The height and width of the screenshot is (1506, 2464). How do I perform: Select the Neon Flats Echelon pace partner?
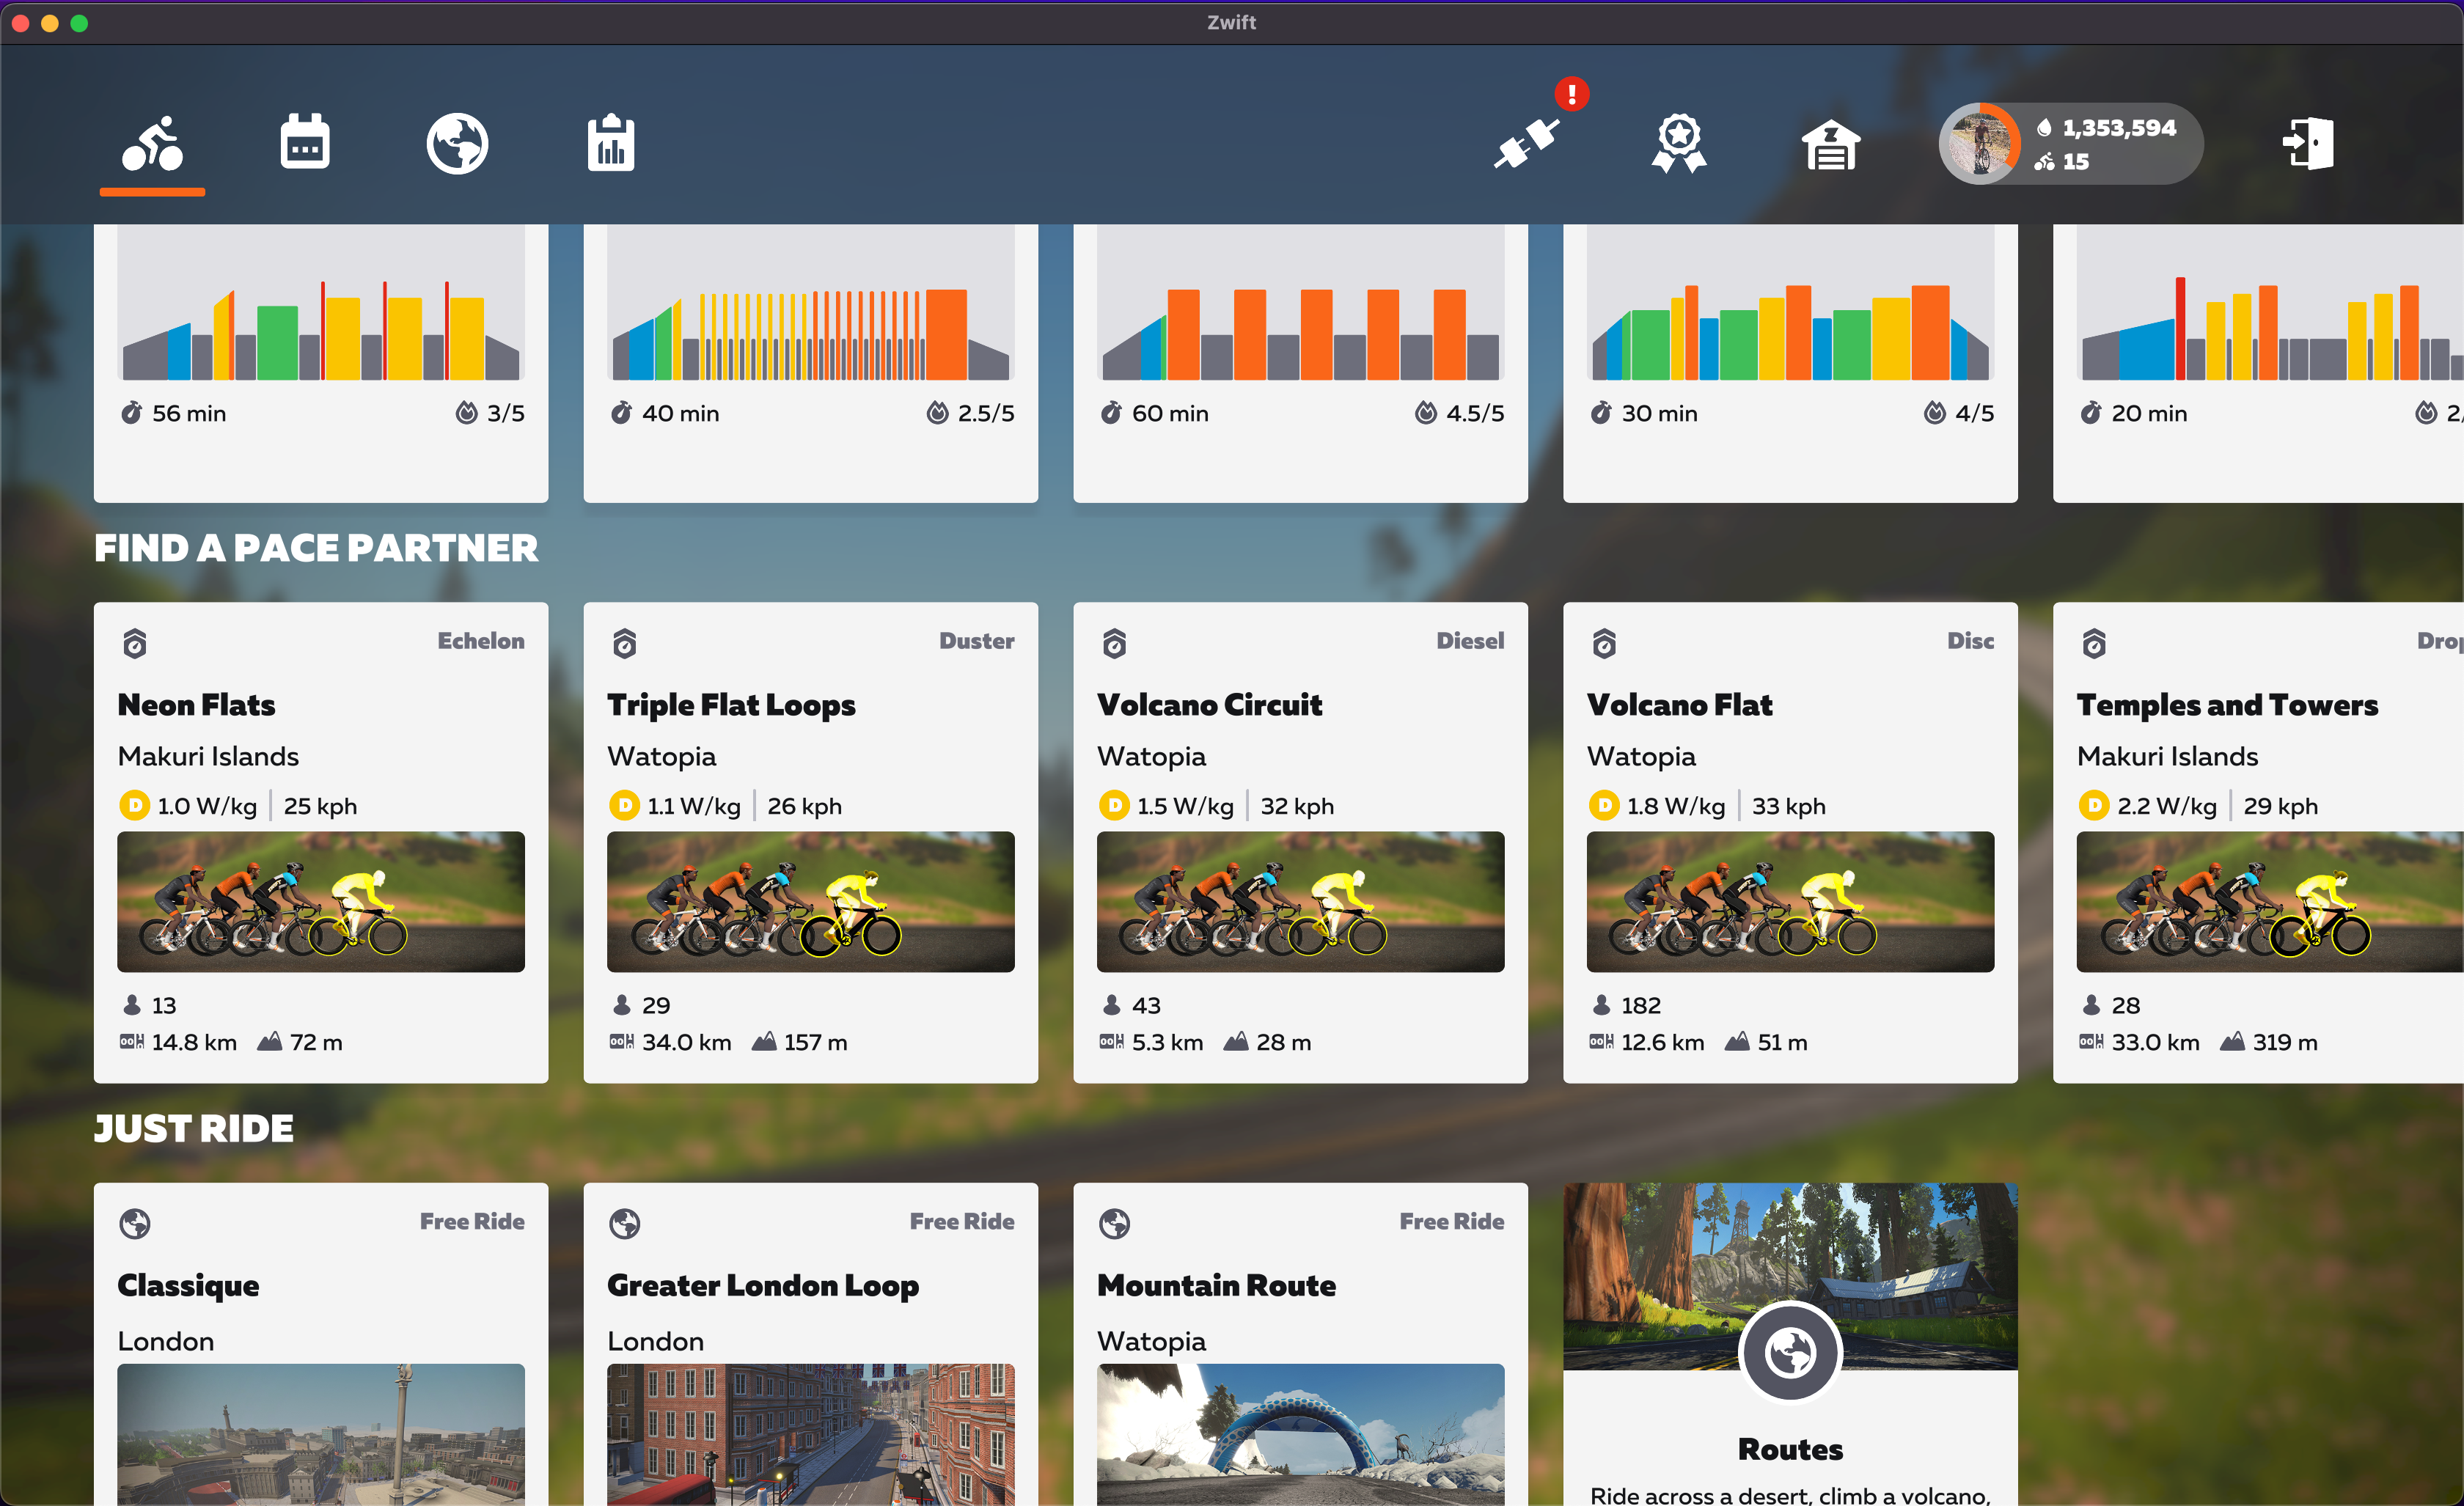320,842
